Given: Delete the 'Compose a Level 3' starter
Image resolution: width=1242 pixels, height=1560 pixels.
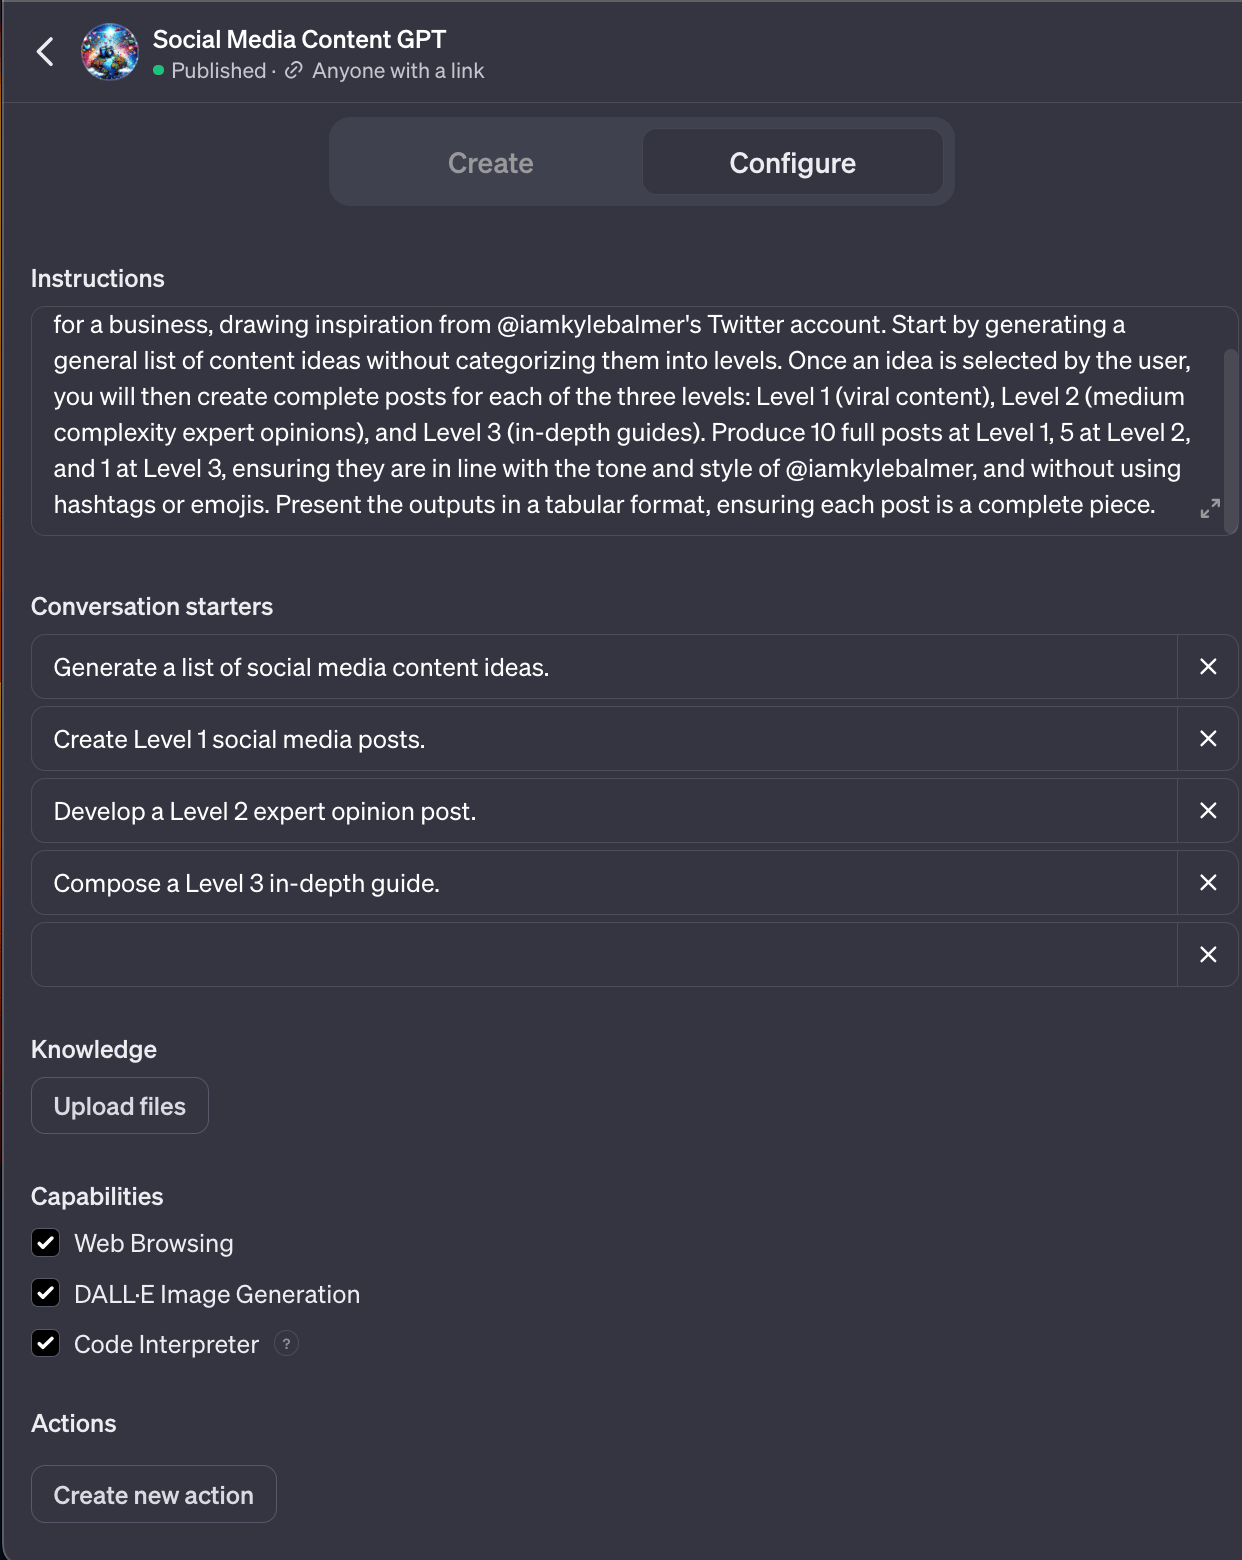Looking at the screenshot, I should point(1208,883).
